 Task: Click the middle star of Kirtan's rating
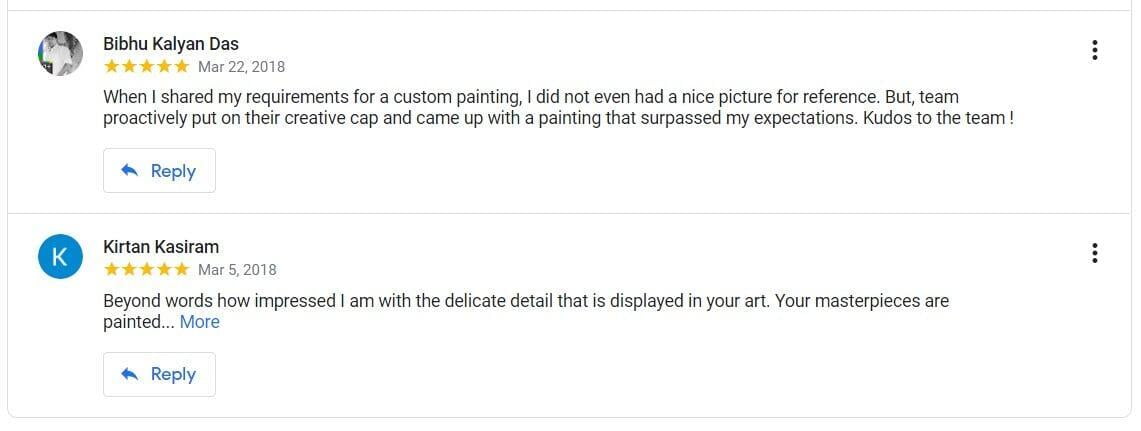[146, 270]
